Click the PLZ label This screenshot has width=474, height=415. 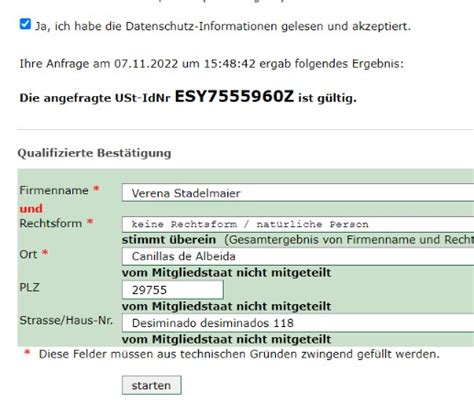tap(29, 287)
